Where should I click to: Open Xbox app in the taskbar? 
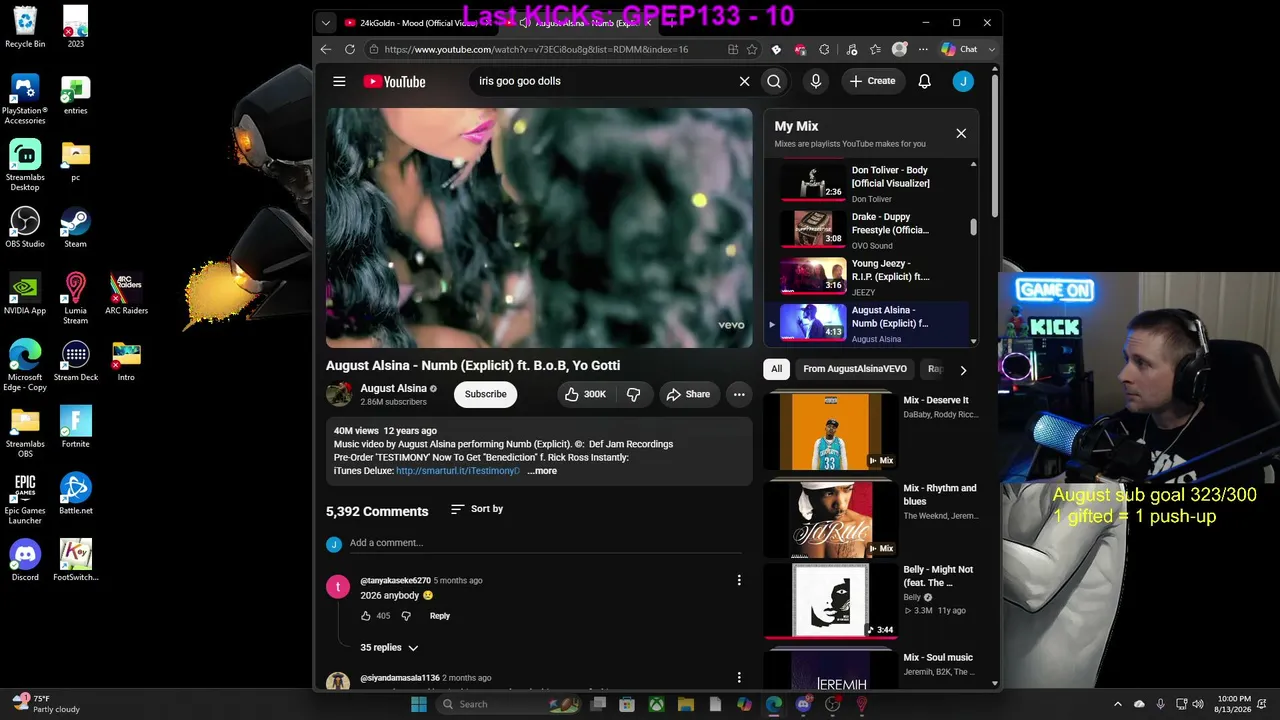coord(656,704)
